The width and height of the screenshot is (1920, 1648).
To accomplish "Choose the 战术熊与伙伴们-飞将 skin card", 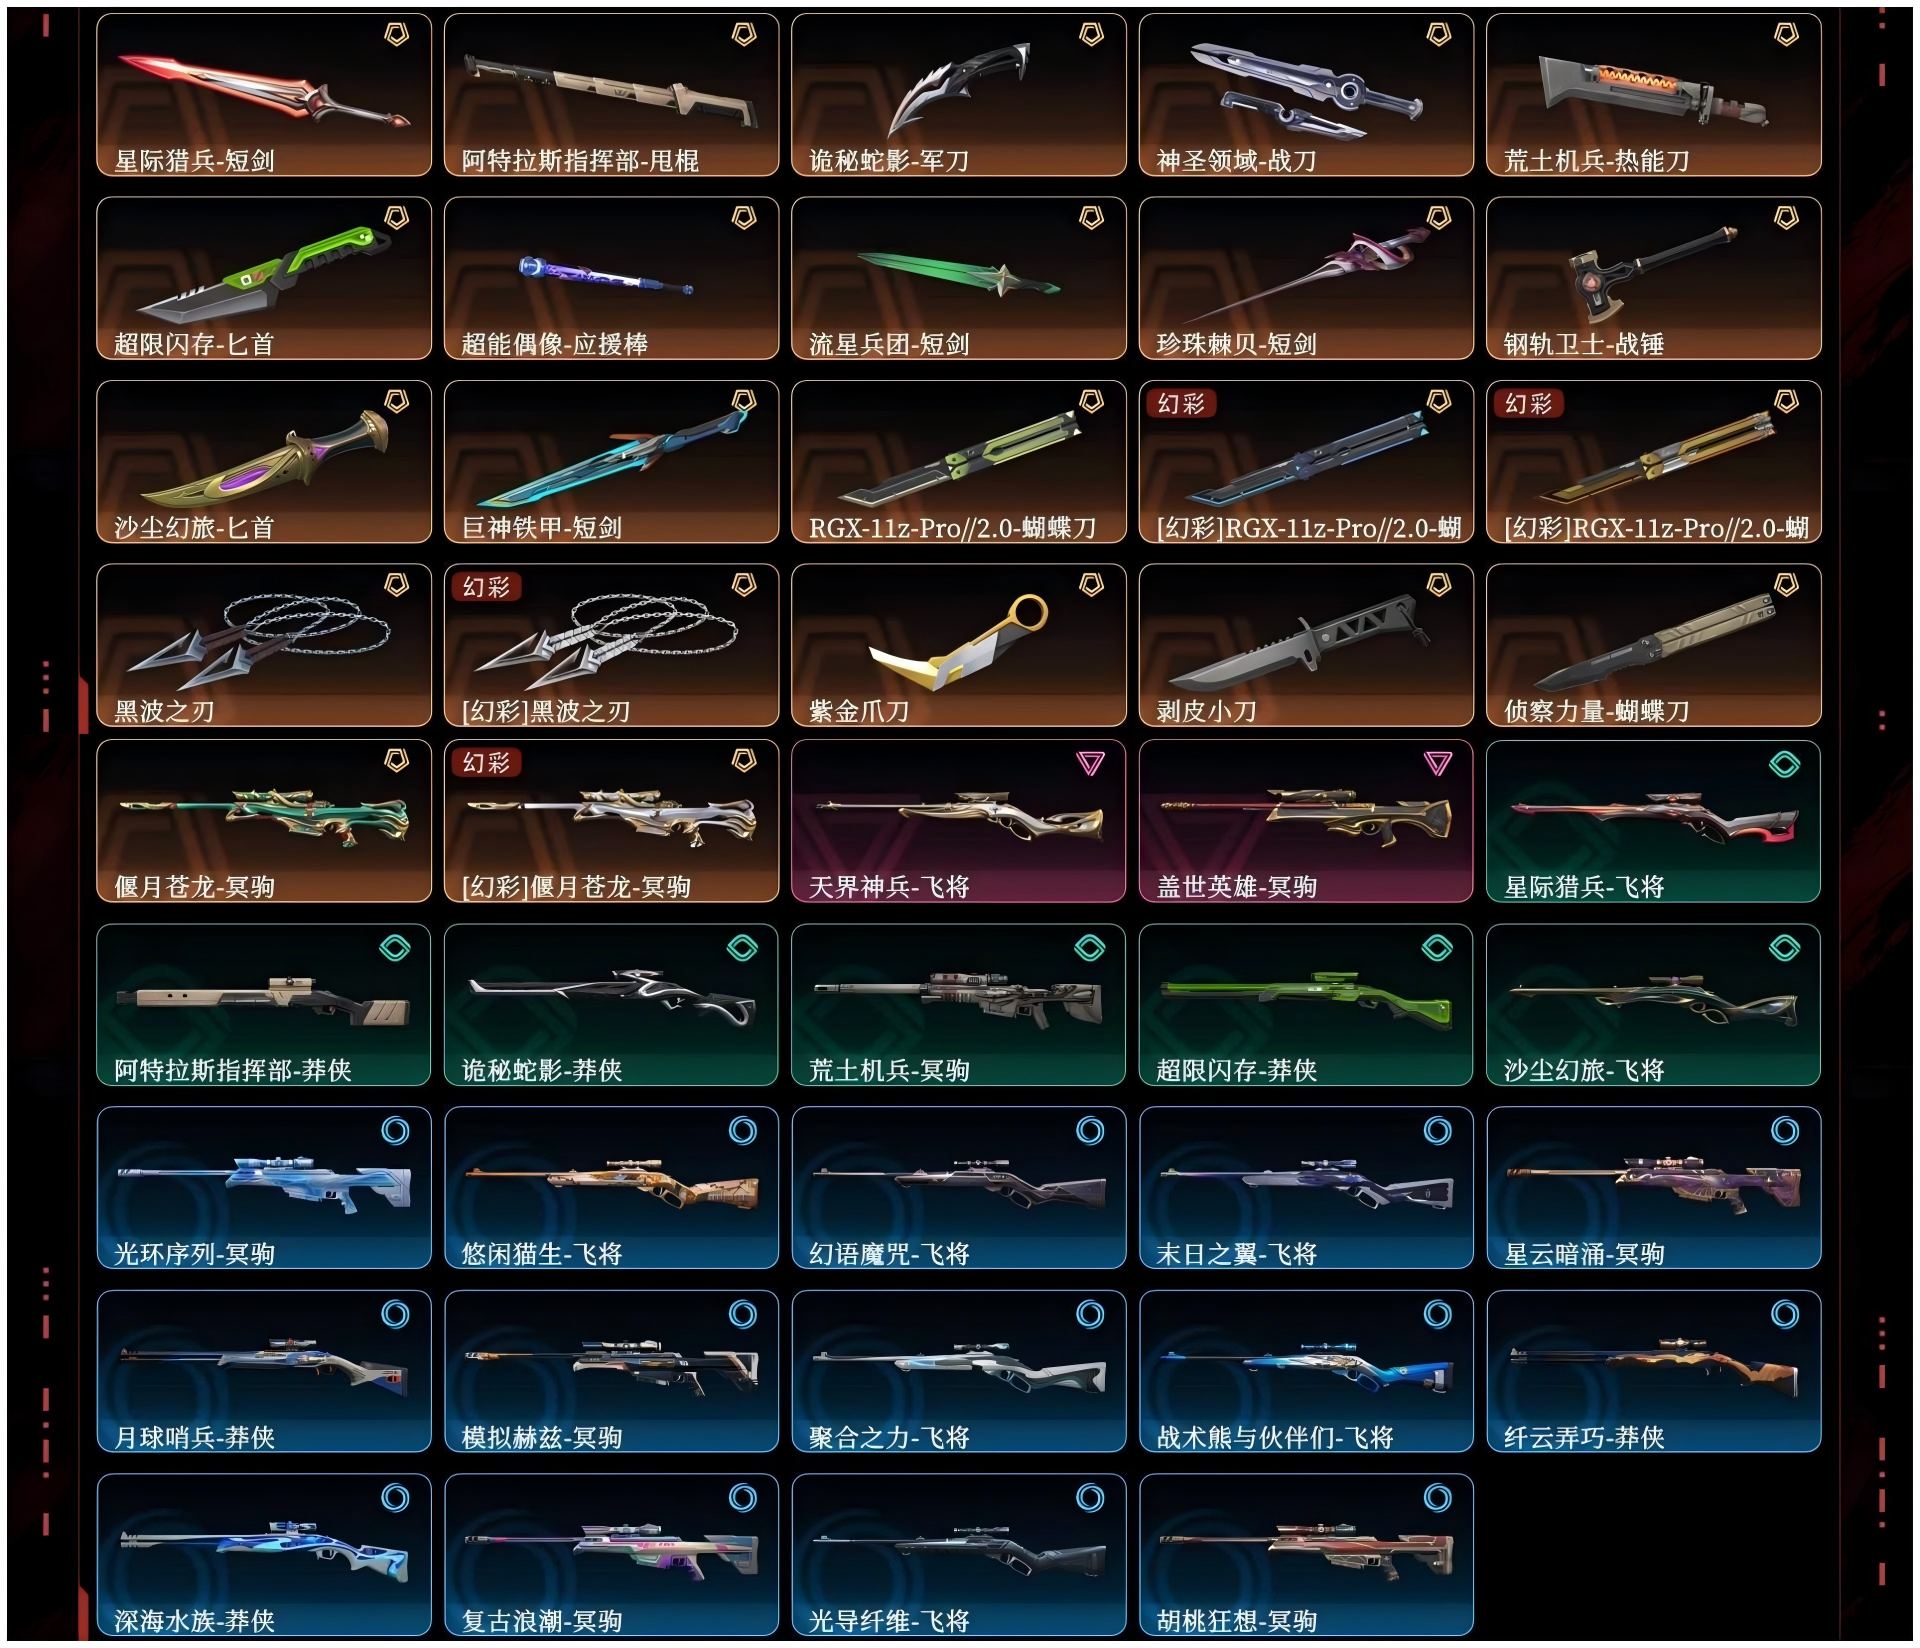I will click(x=1306, y=1372).
